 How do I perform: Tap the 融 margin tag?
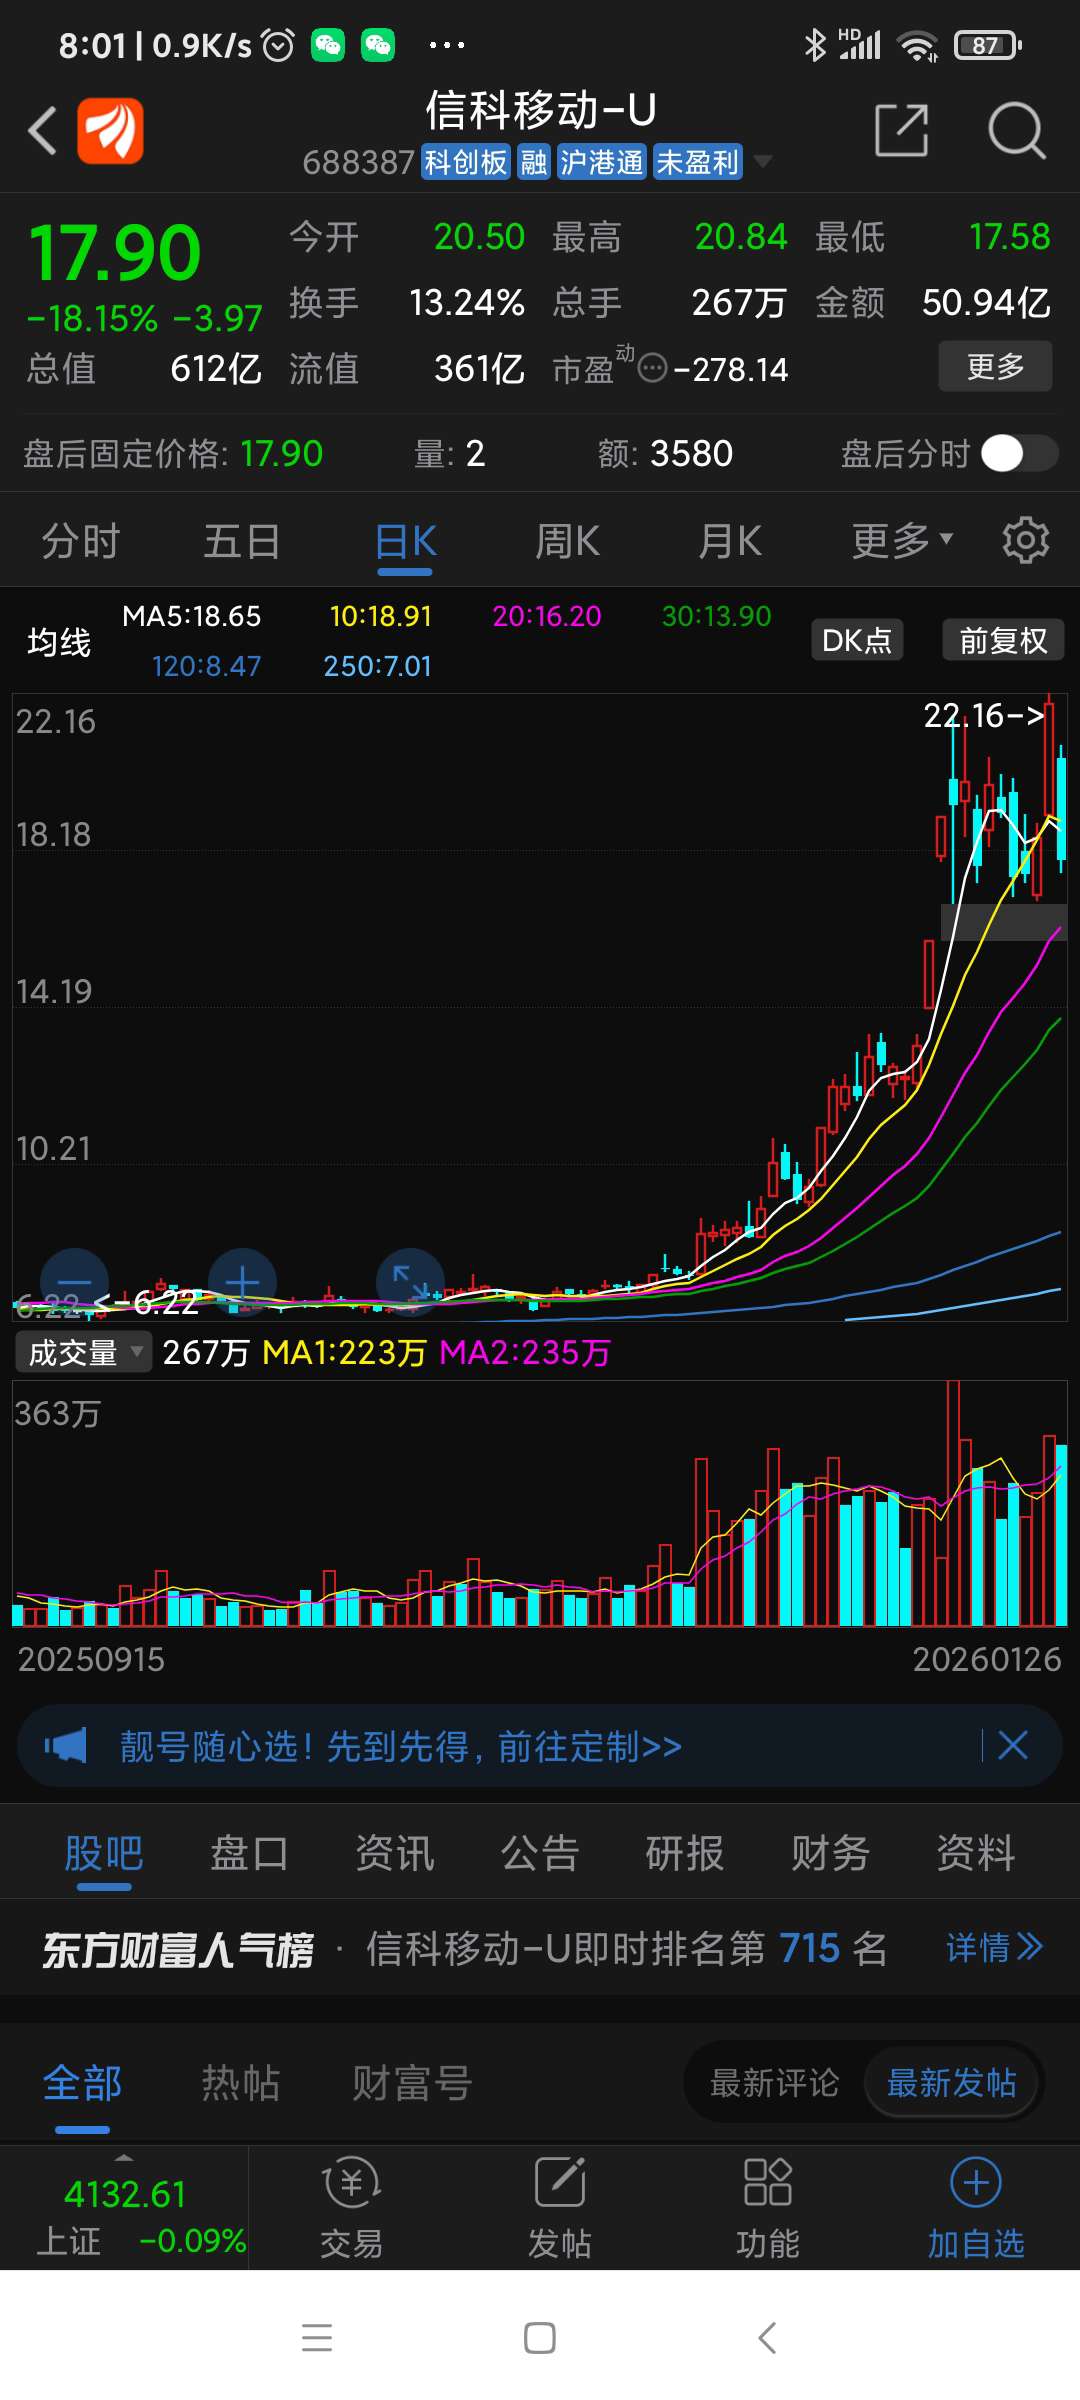point(534,162)
